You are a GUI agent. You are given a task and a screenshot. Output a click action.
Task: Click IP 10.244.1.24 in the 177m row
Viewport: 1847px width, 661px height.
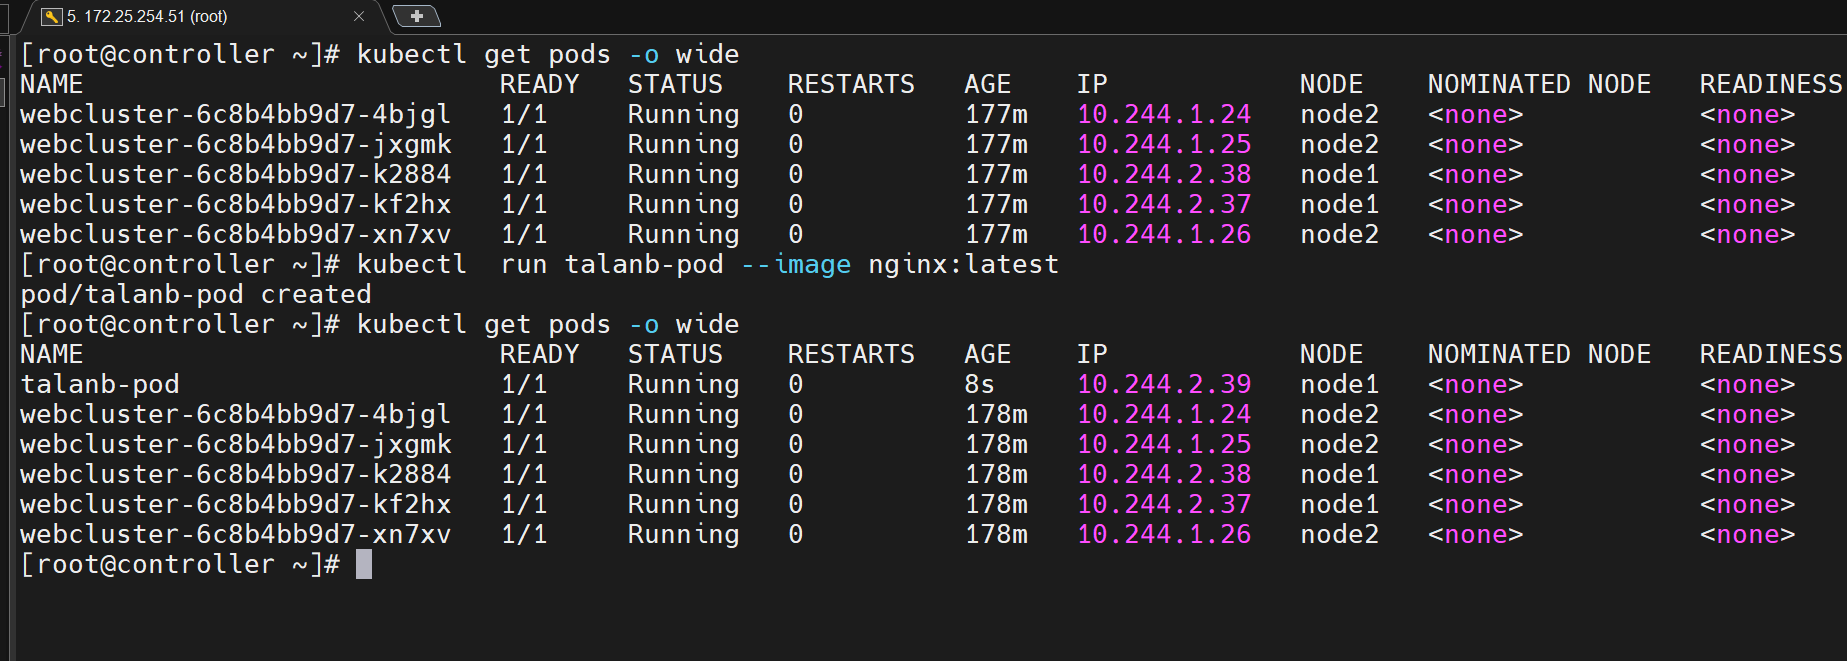(1164, 114)
